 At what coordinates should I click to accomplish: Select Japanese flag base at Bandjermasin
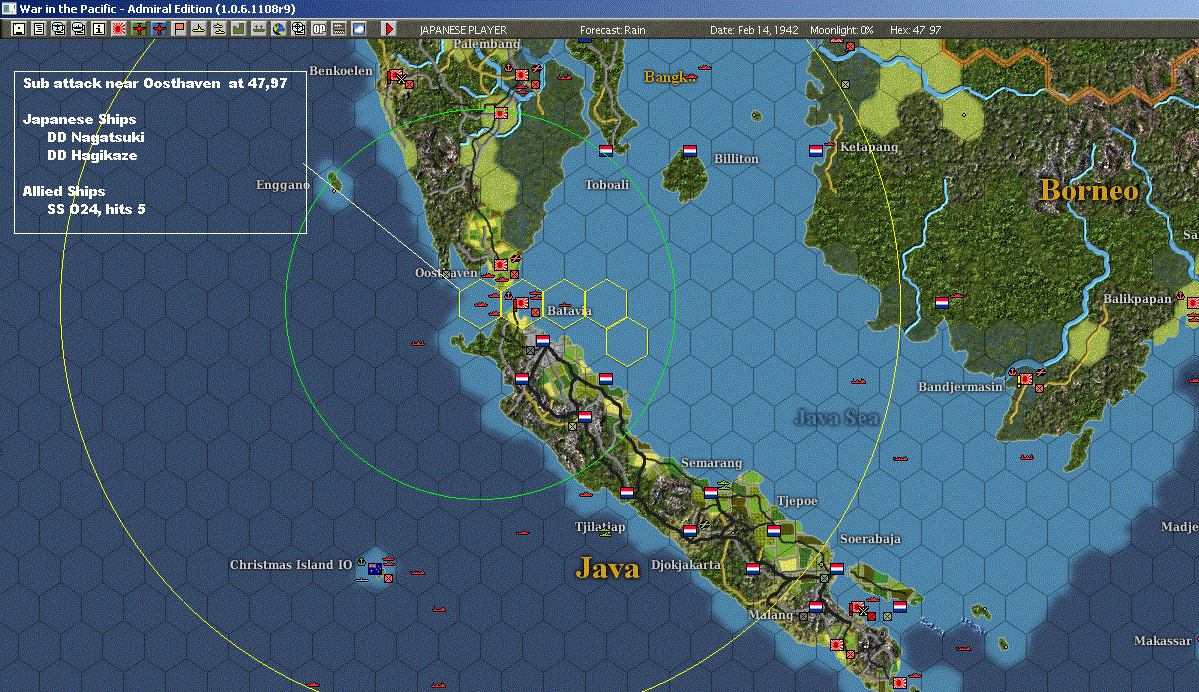(1025, 378)
